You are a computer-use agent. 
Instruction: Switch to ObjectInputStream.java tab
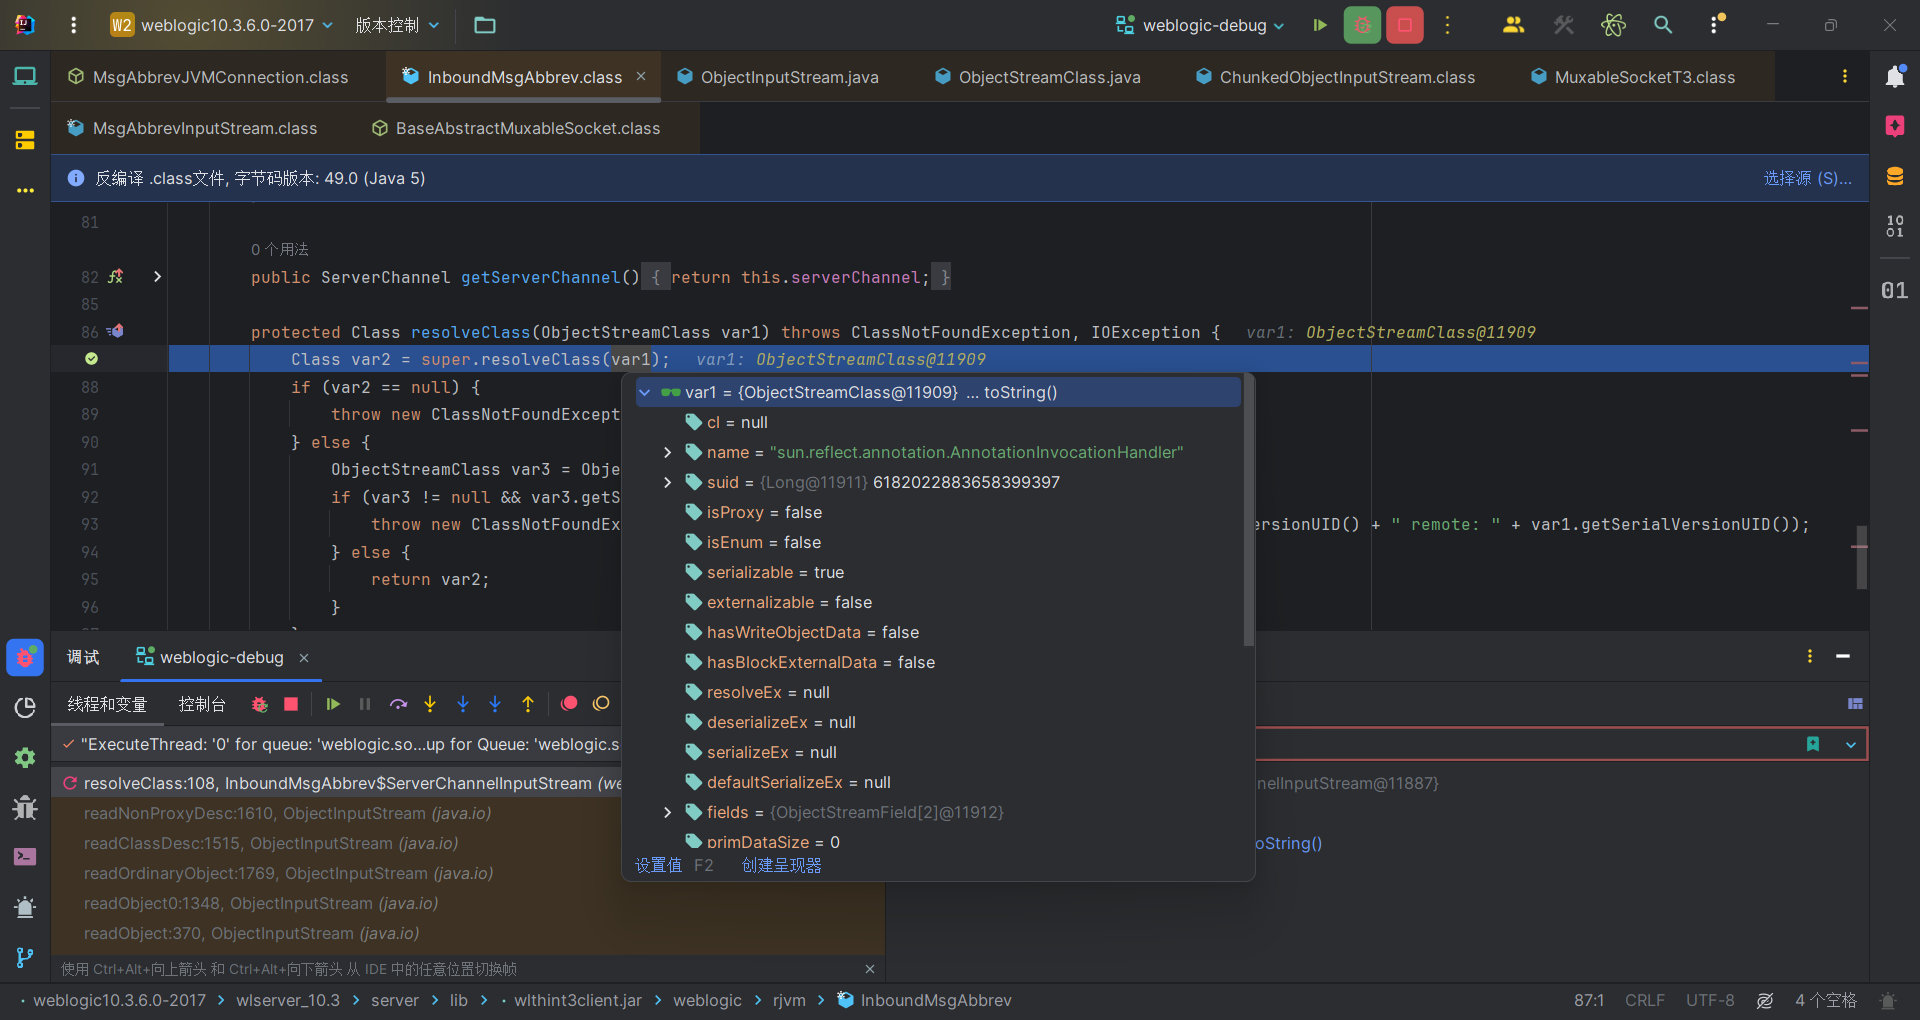778,77
